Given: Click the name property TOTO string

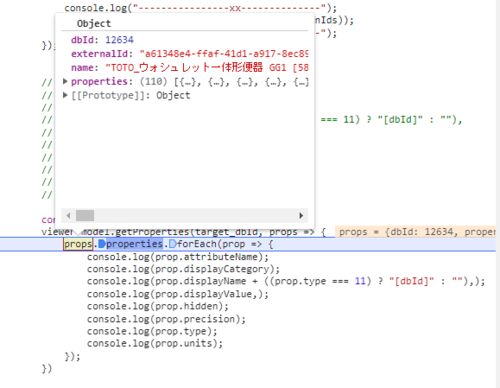Looking at the screenshot, I should 207,68.
